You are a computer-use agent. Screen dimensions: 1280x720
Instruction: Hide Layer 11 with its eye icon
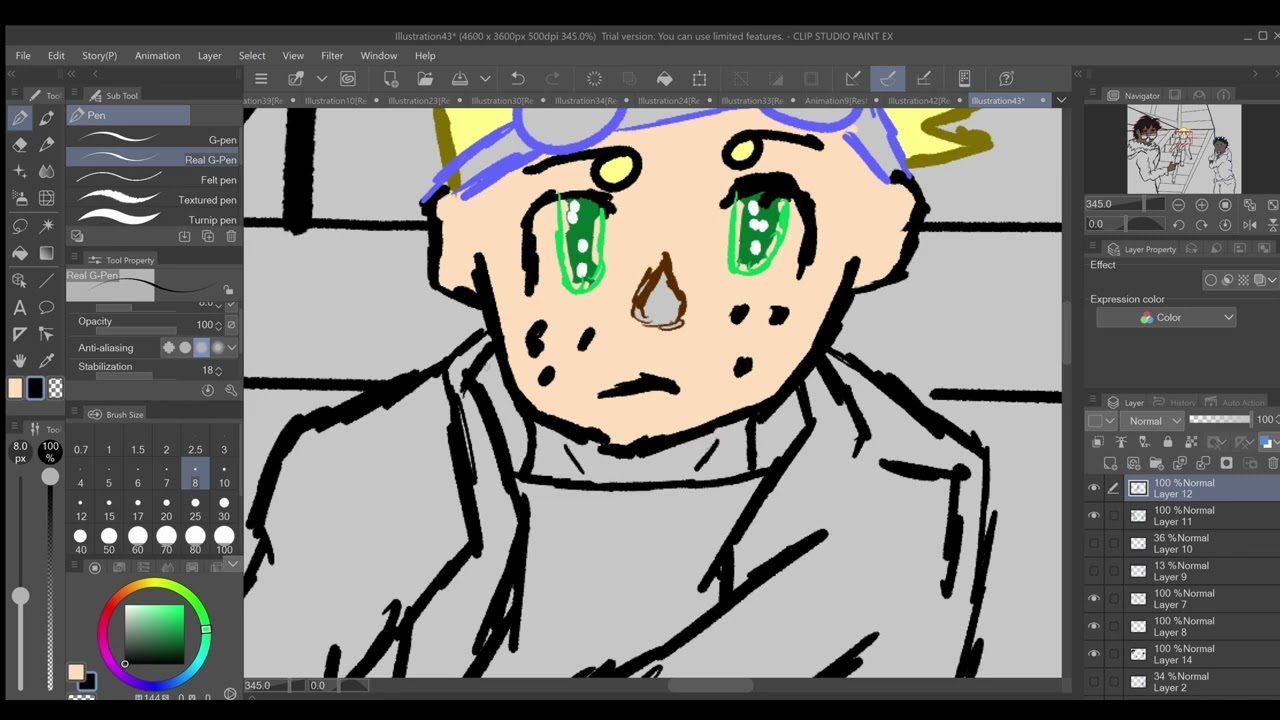pyautogui.click(x=1094, y=516)
